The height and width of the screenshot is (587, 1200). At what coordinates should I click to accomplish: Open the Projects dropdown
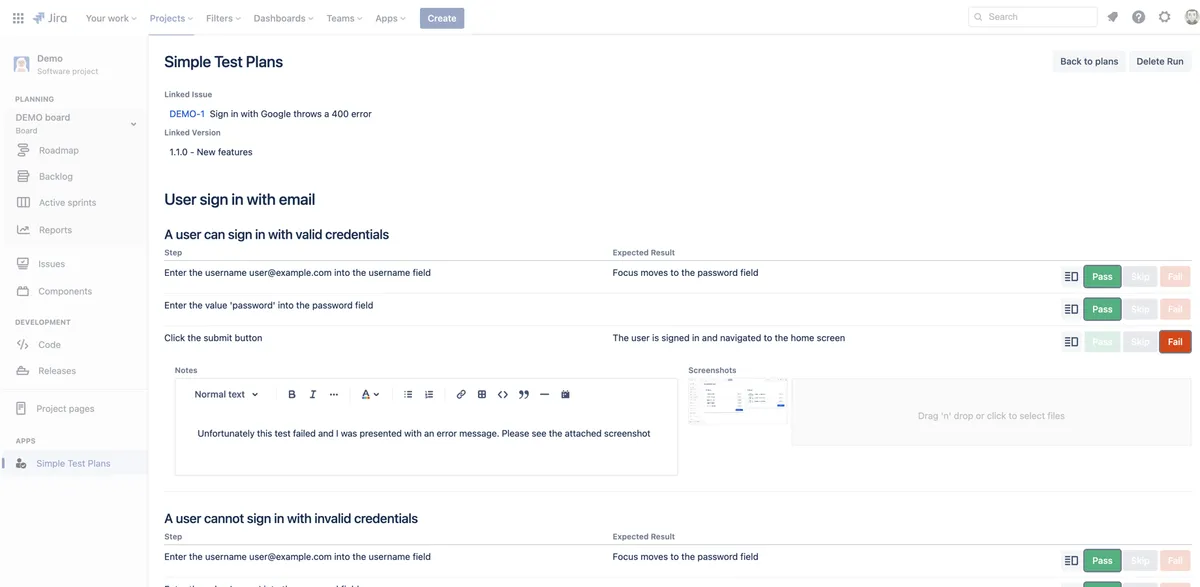click(x=171, y=18)
